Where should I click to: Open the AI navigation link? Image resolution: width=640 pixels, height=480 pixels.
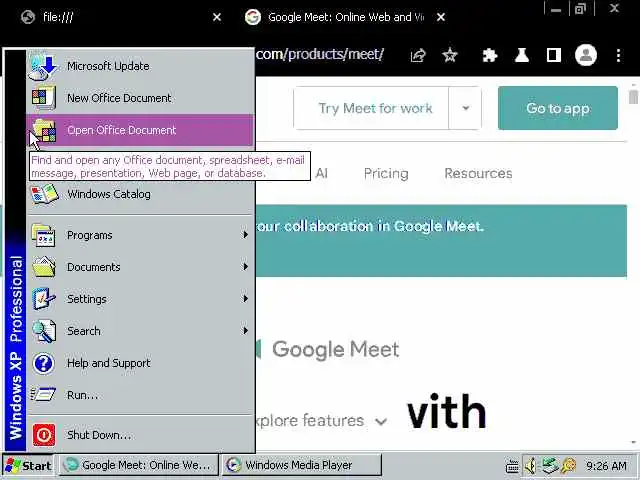322,173
